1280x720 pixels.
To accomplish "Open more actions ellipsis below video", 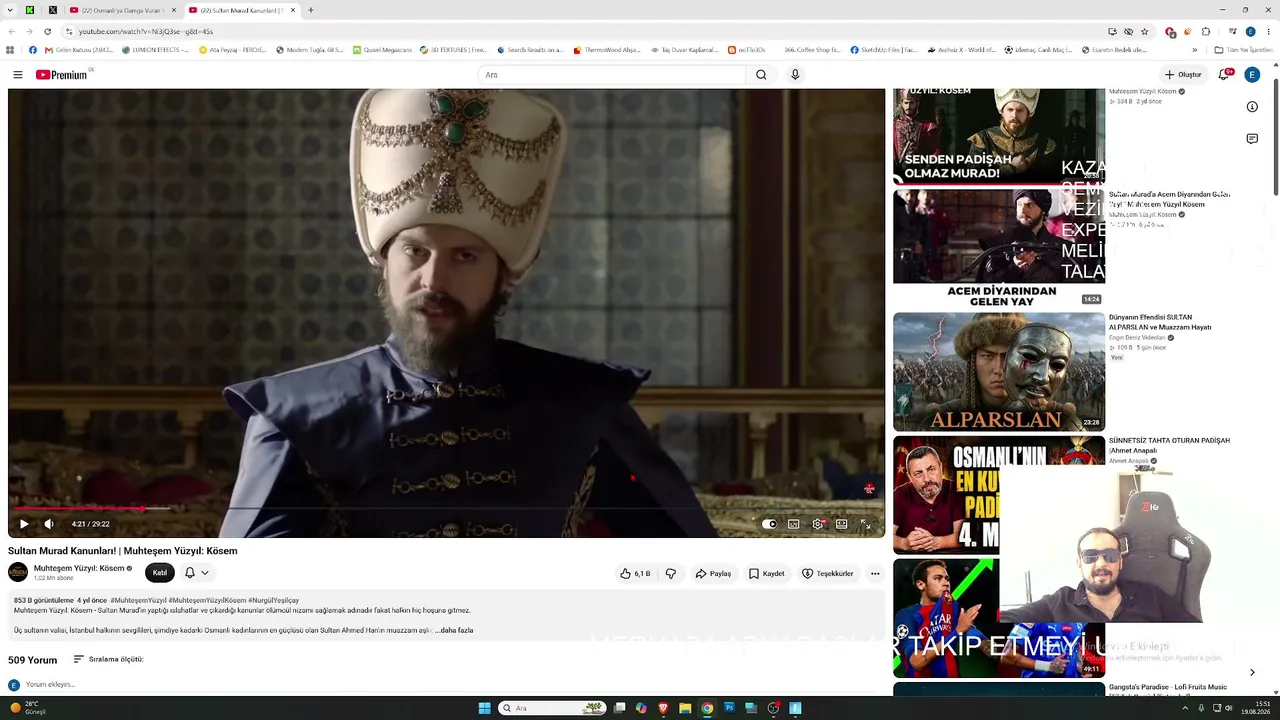I will [x=875, y=574].
